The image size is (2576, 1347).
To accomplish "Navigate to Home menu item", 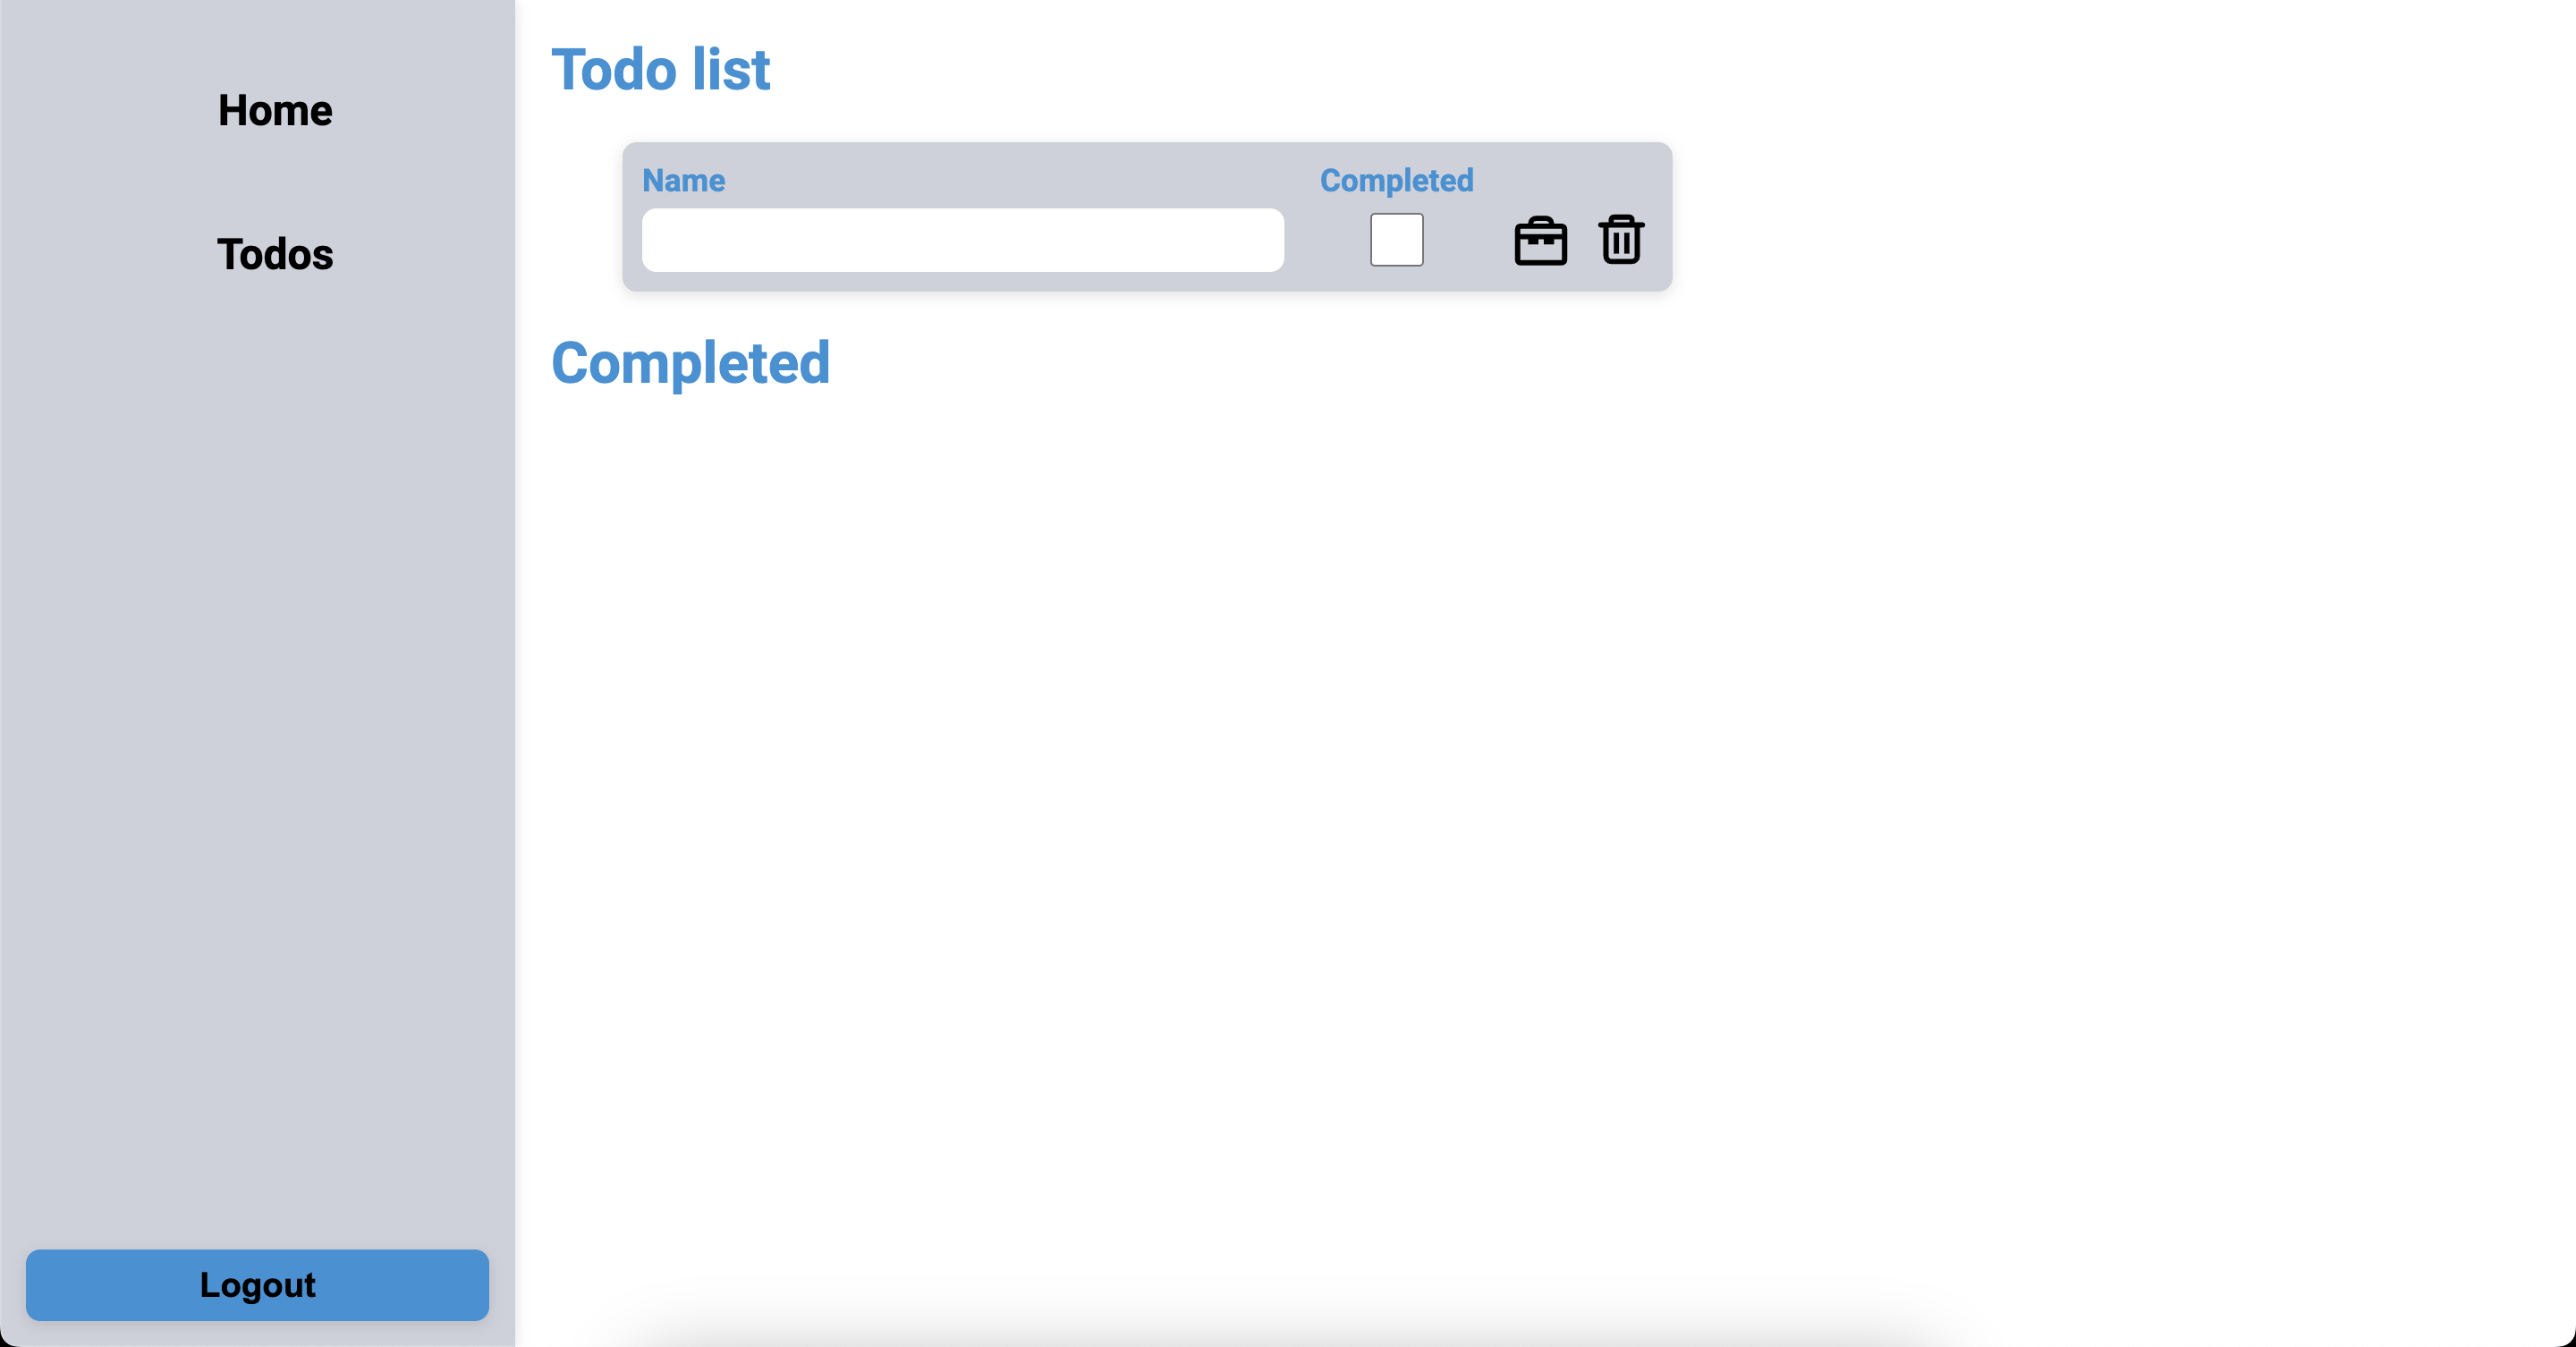I will (x=275, y=111).
